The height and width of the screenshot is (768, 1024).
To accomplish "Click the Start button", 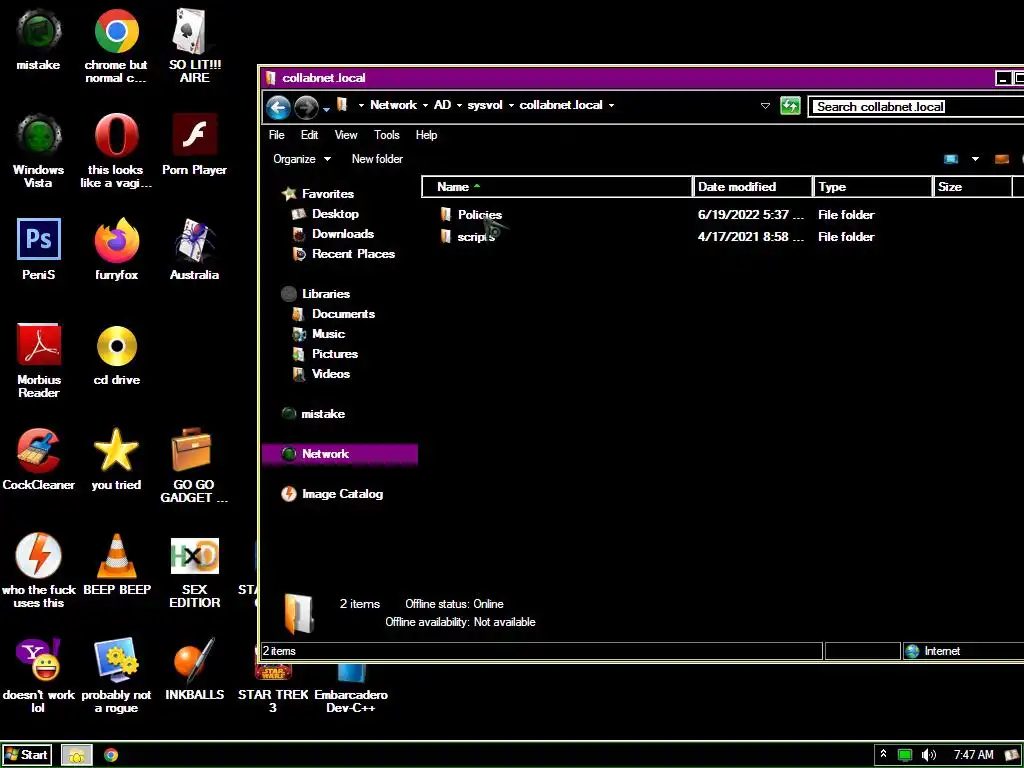I will click(27, 755).
